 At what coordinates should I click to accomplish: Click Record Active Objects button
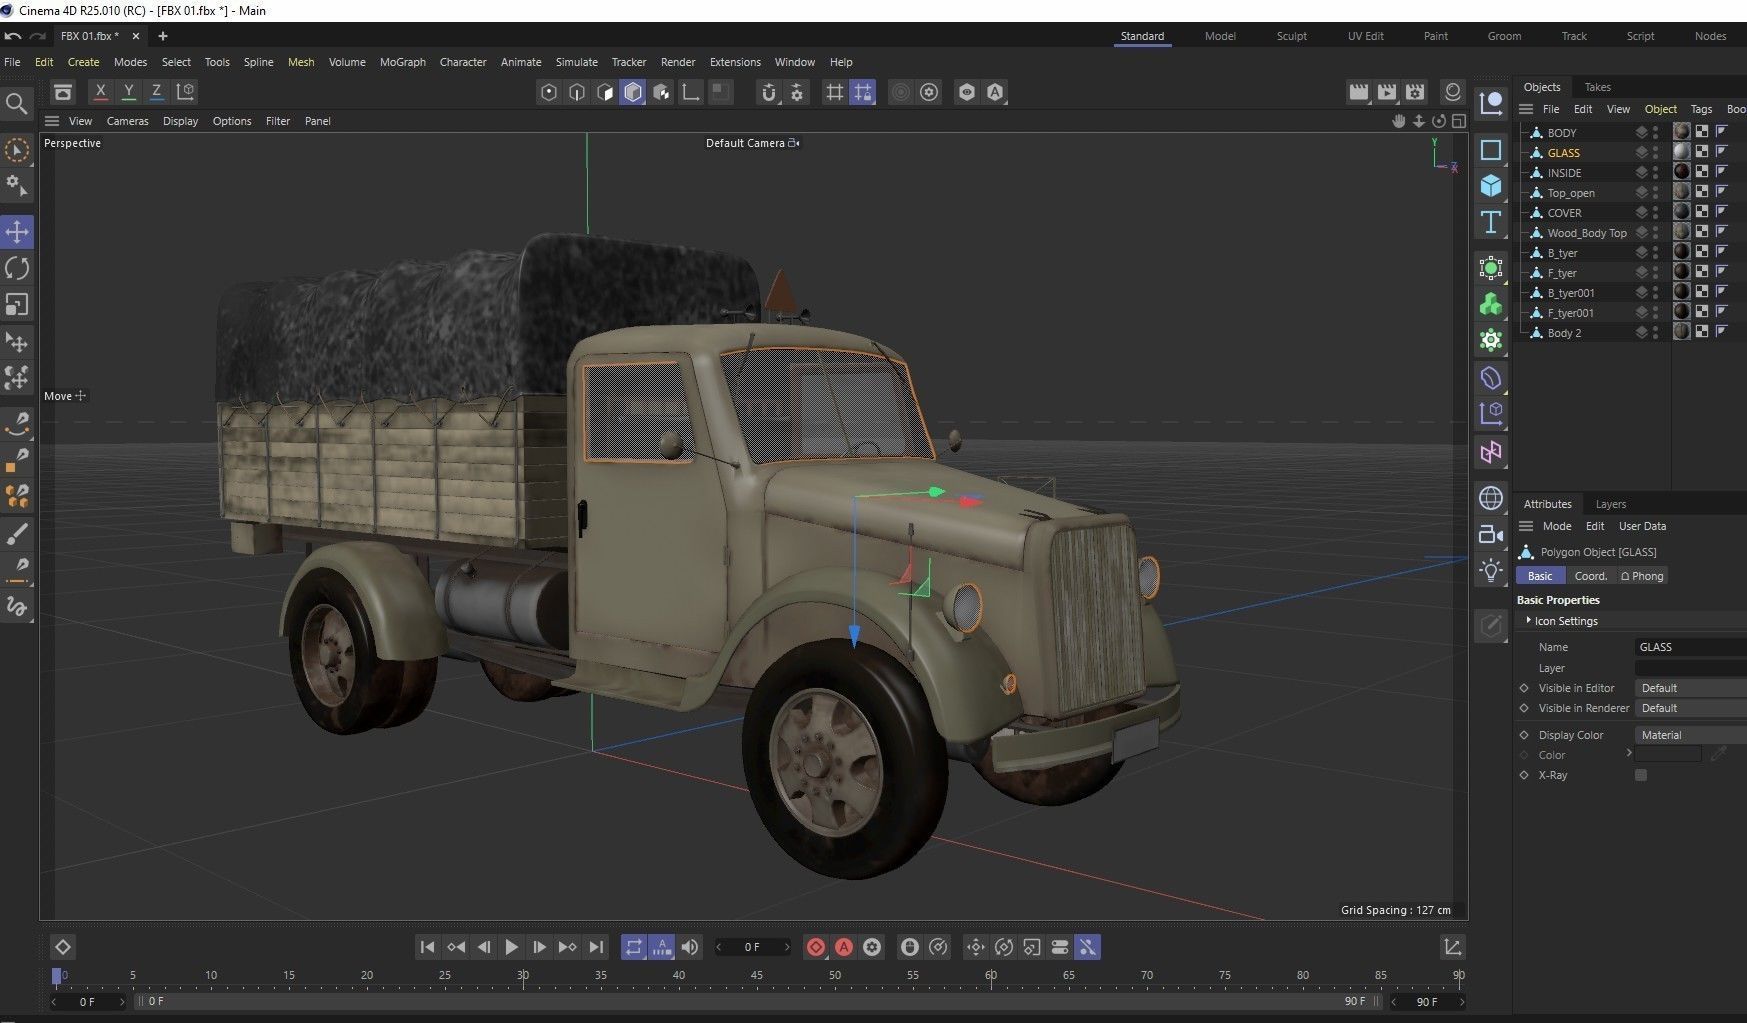pos(816,947)
